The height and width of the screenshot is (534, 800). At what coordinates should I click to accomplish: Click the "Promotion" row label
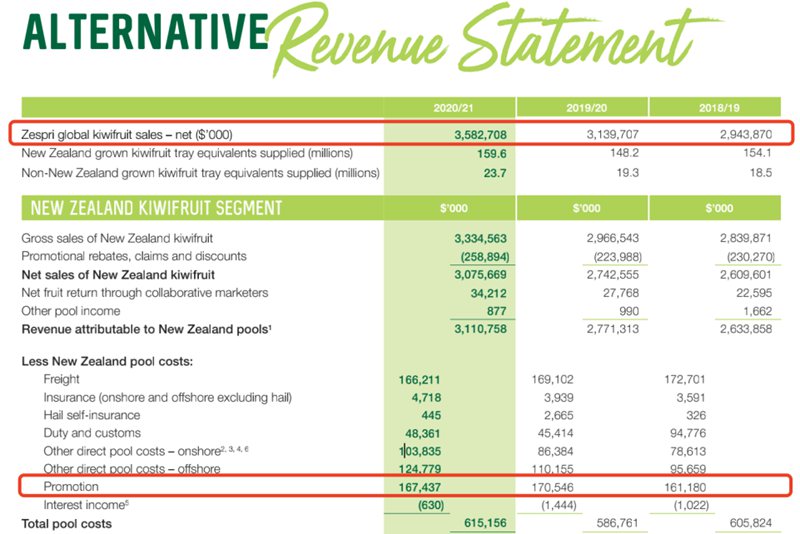[x=71, y=487]
